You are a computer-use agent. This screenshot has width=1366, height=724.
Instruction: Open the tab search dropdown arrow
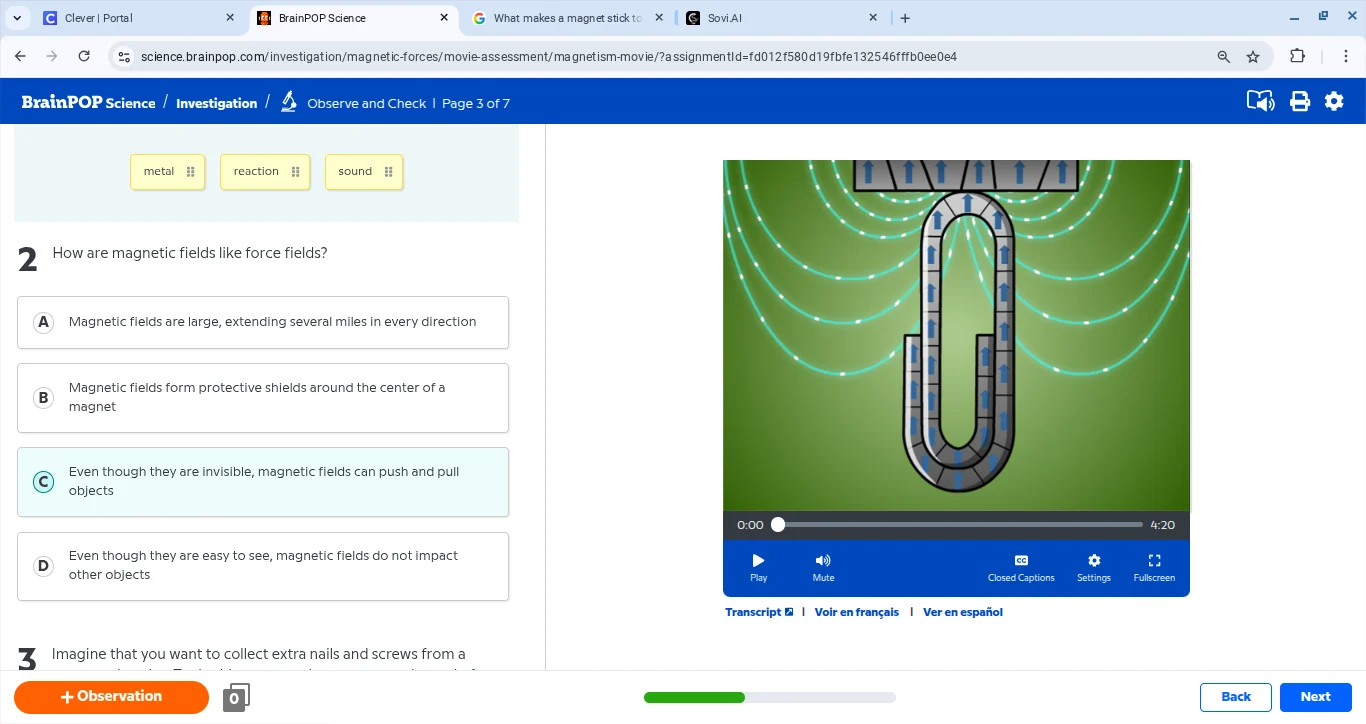[17, 18]
